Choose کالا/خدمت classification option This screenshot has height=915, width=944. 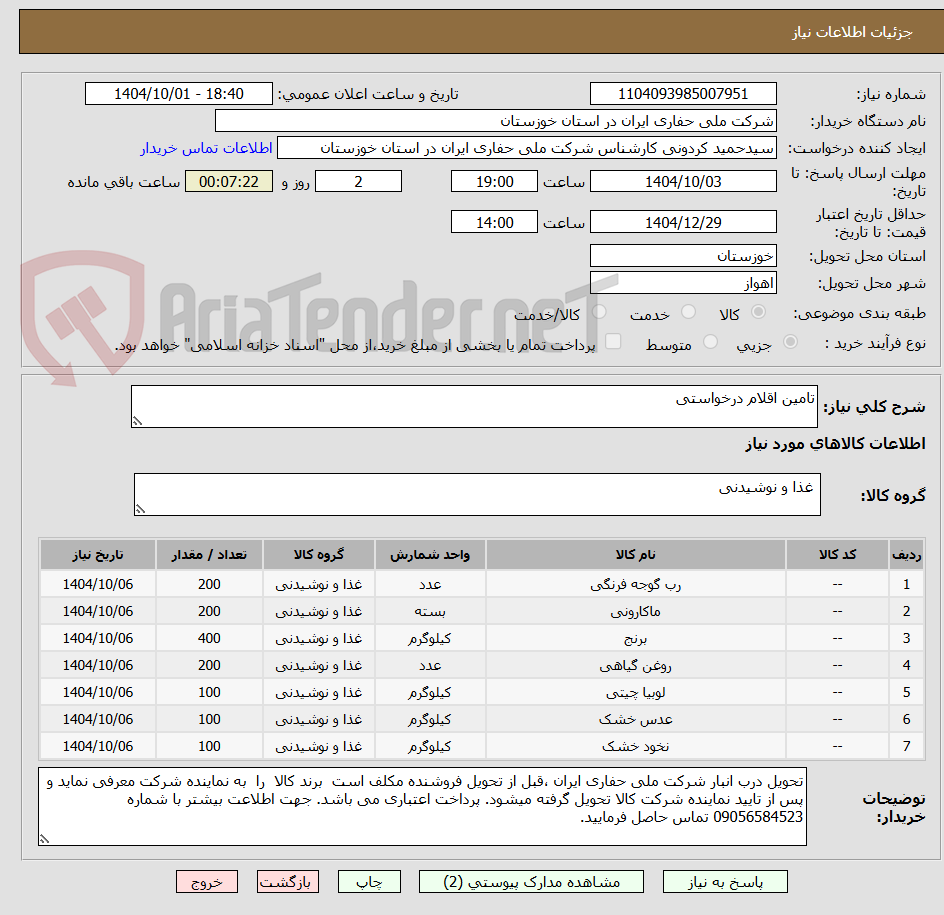point(598,313)
